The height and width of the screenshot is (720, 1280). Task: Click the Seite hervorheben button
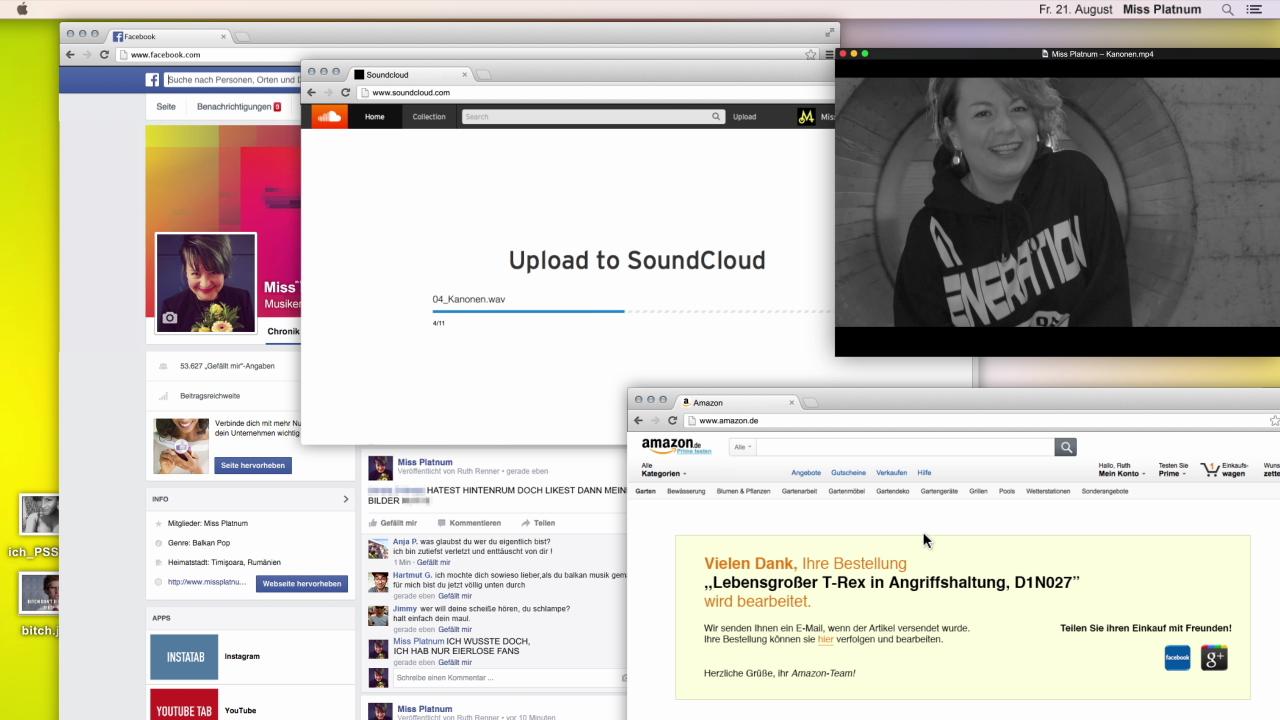click(253, 465)
